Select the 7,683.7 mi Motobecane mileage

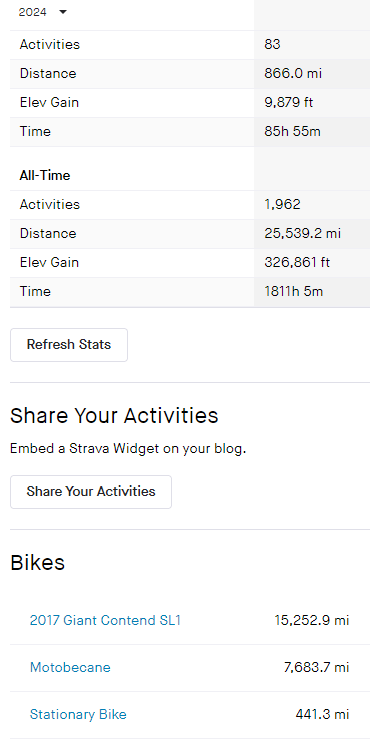[316, 667]
